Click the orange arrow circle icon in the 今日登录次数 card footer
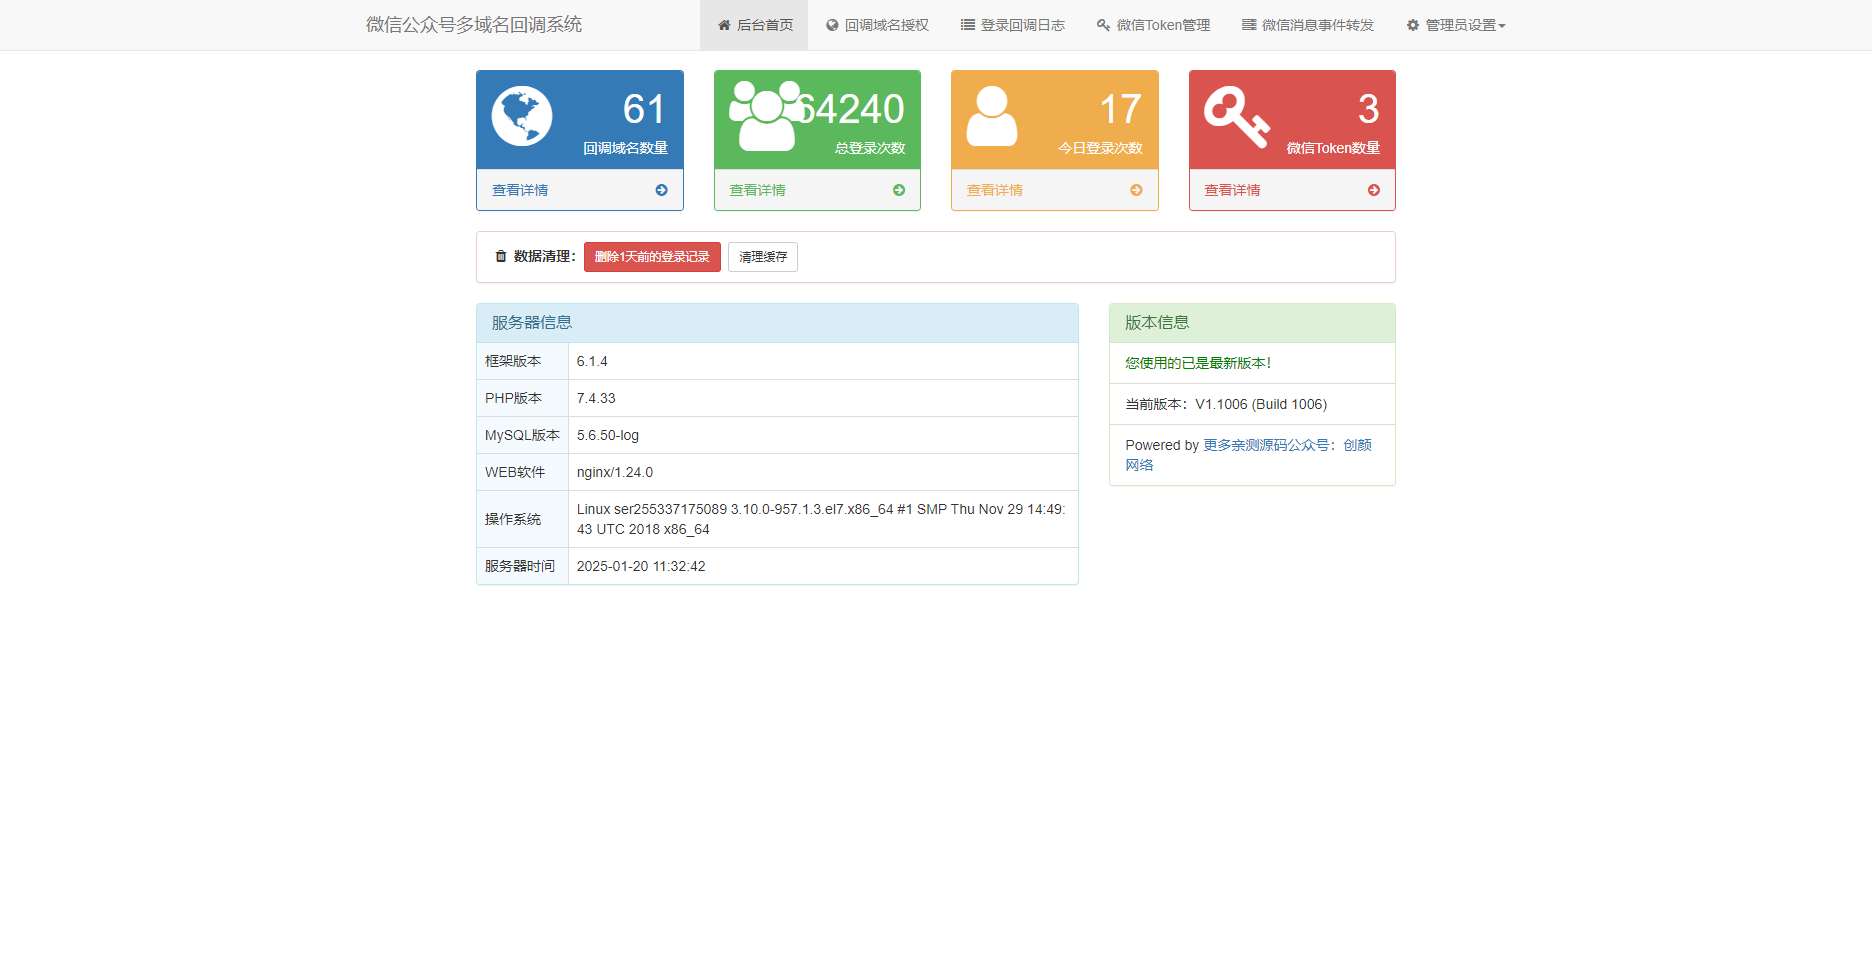 [x=1136, y=190]
